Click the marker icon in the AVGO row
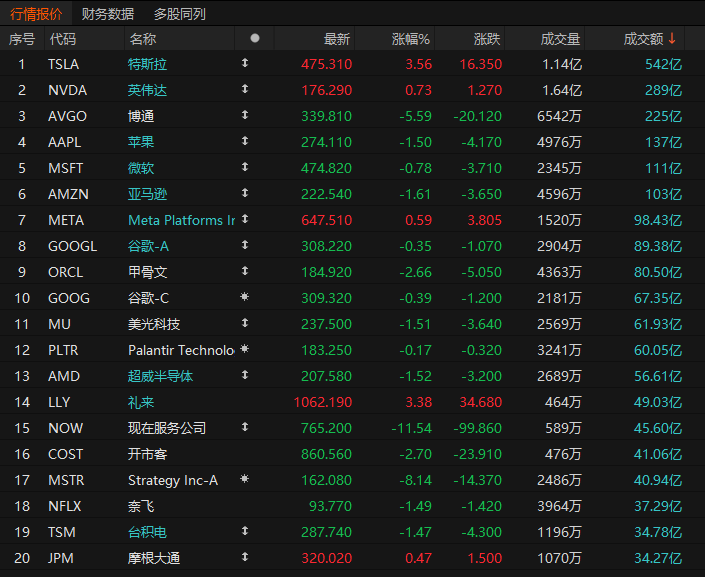The image size is (705, 577). pos(245,115)
